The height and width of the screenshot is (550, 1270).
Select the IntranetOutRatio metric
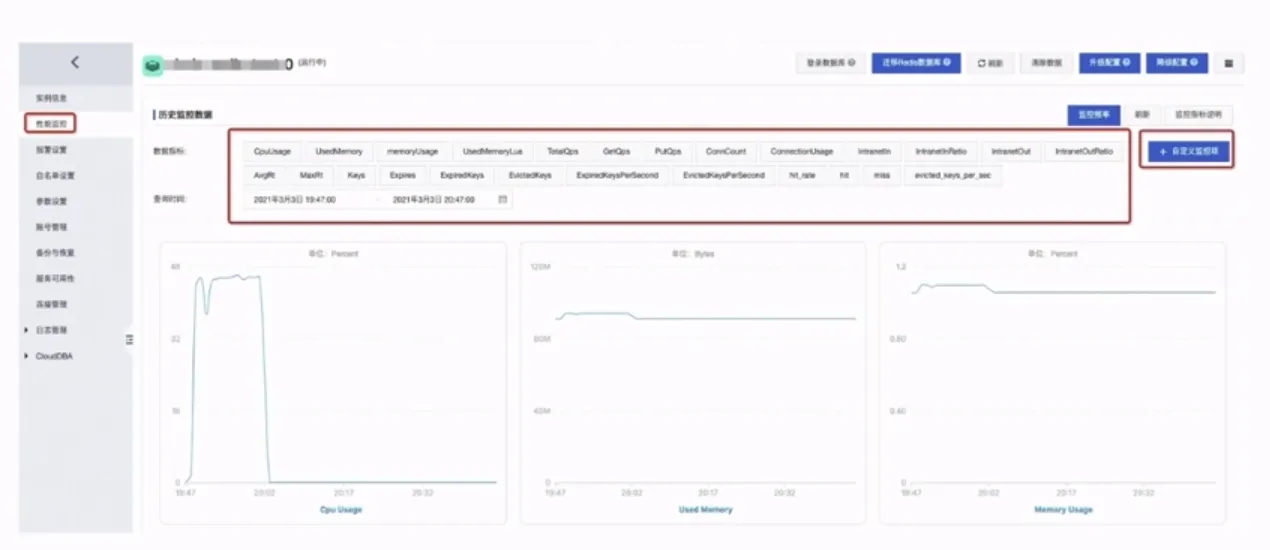click(1083, 151)
